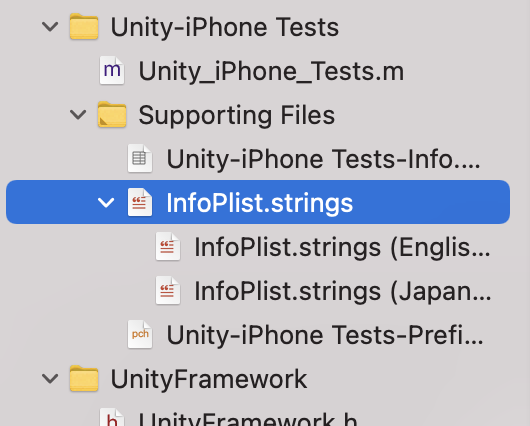Click the plist table file icon

[x=140, y=159]
